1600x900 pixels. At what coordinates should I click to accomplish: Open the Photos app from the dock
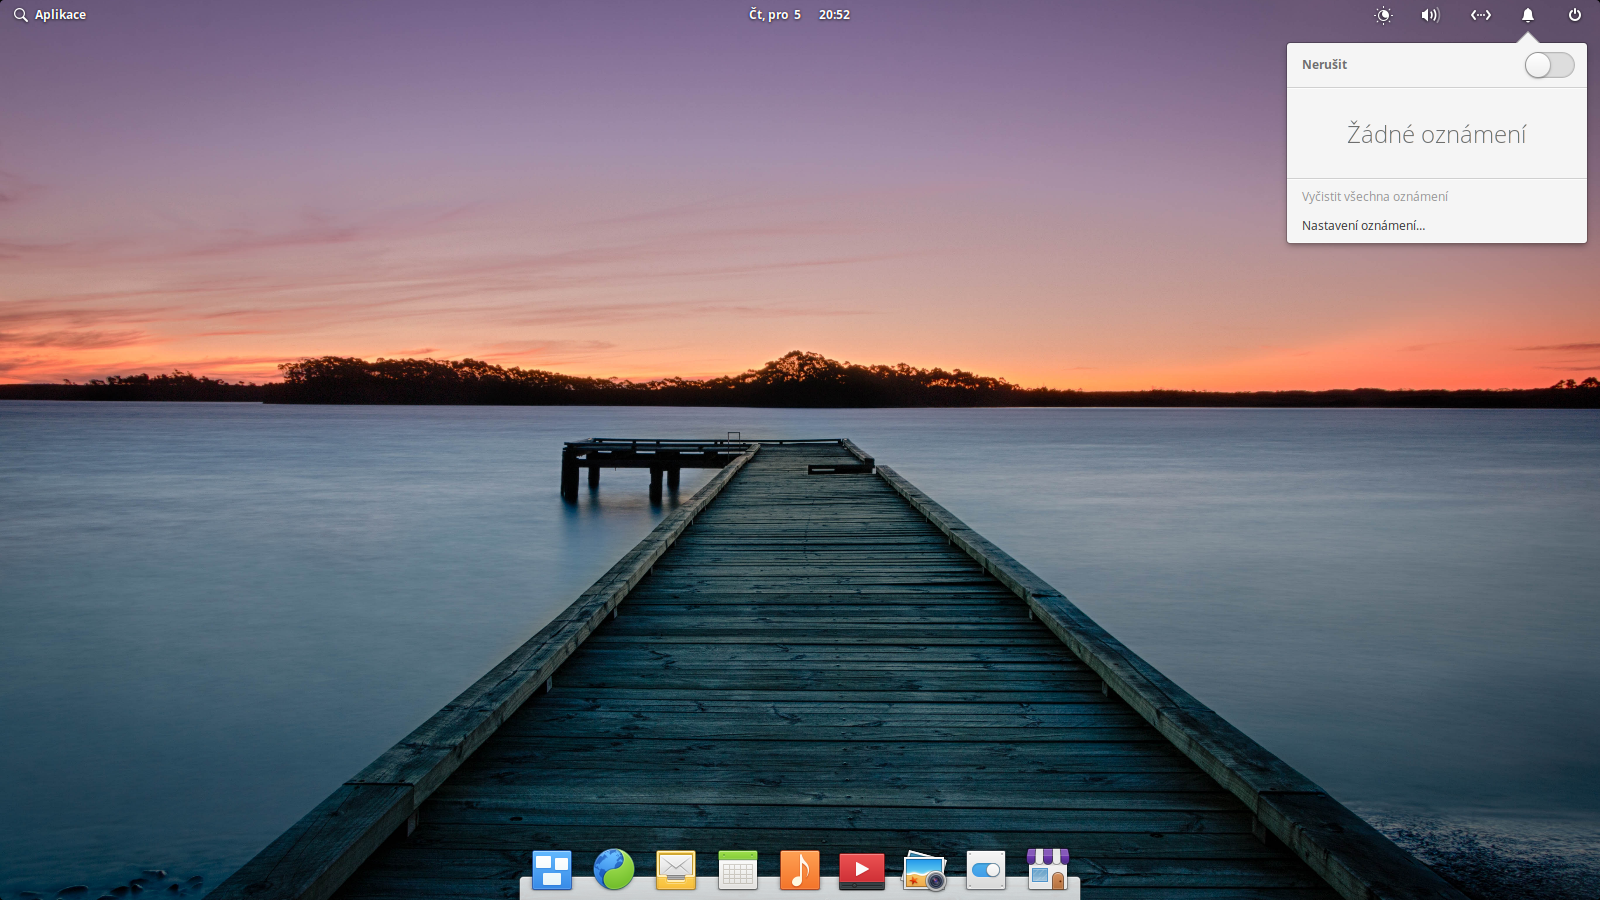pos(923,870)
